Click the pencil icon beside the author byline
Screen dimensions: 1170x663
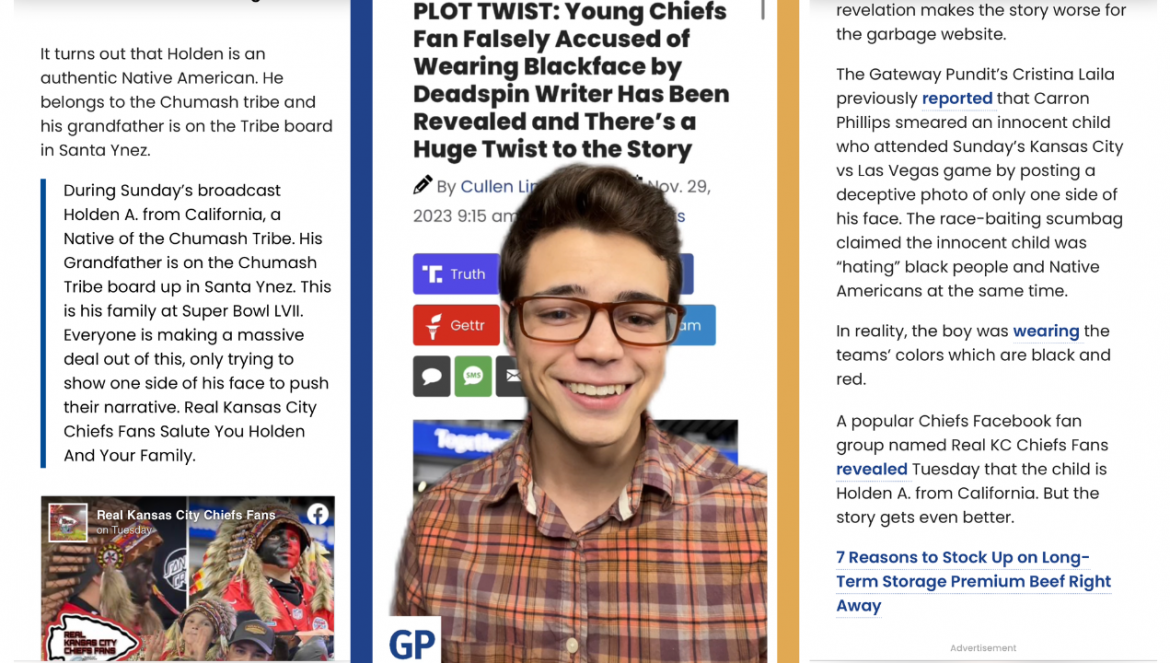click(422, 184)
